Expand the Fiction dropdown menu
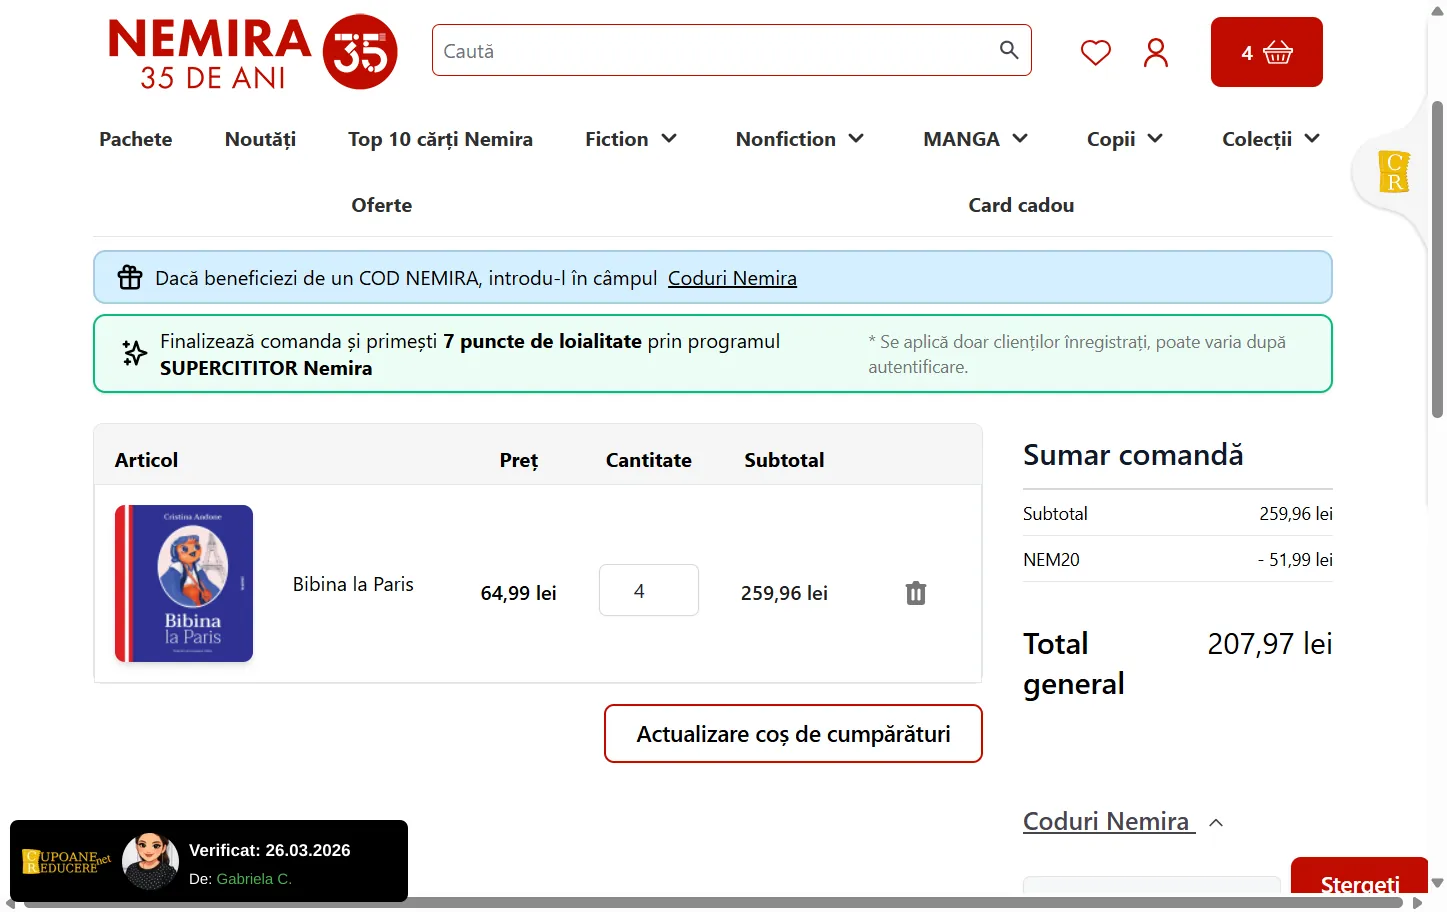The image size is (1447, 912). [x=631, y=139]
